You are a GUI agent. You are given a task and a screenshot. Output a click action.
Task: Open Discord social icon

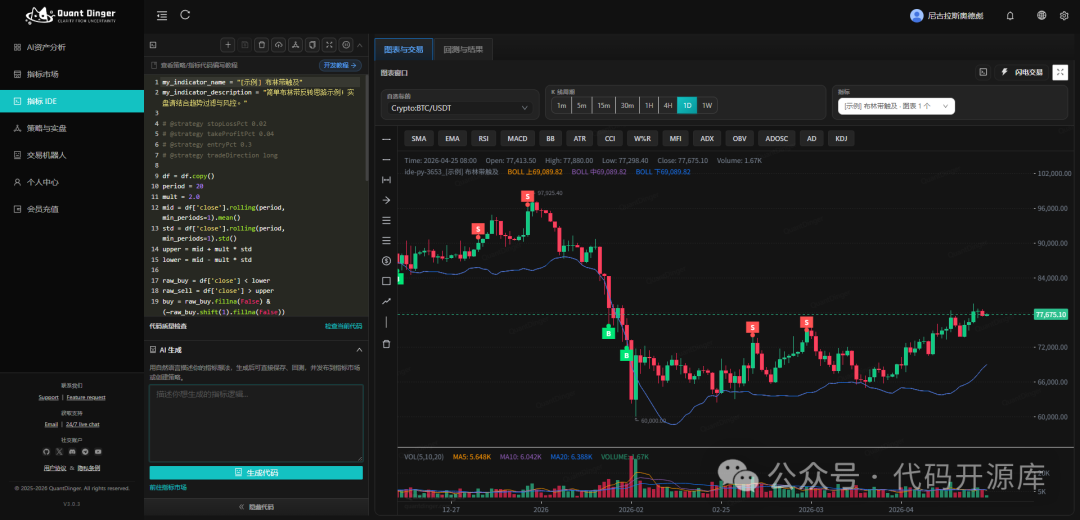tap(72, 452)
